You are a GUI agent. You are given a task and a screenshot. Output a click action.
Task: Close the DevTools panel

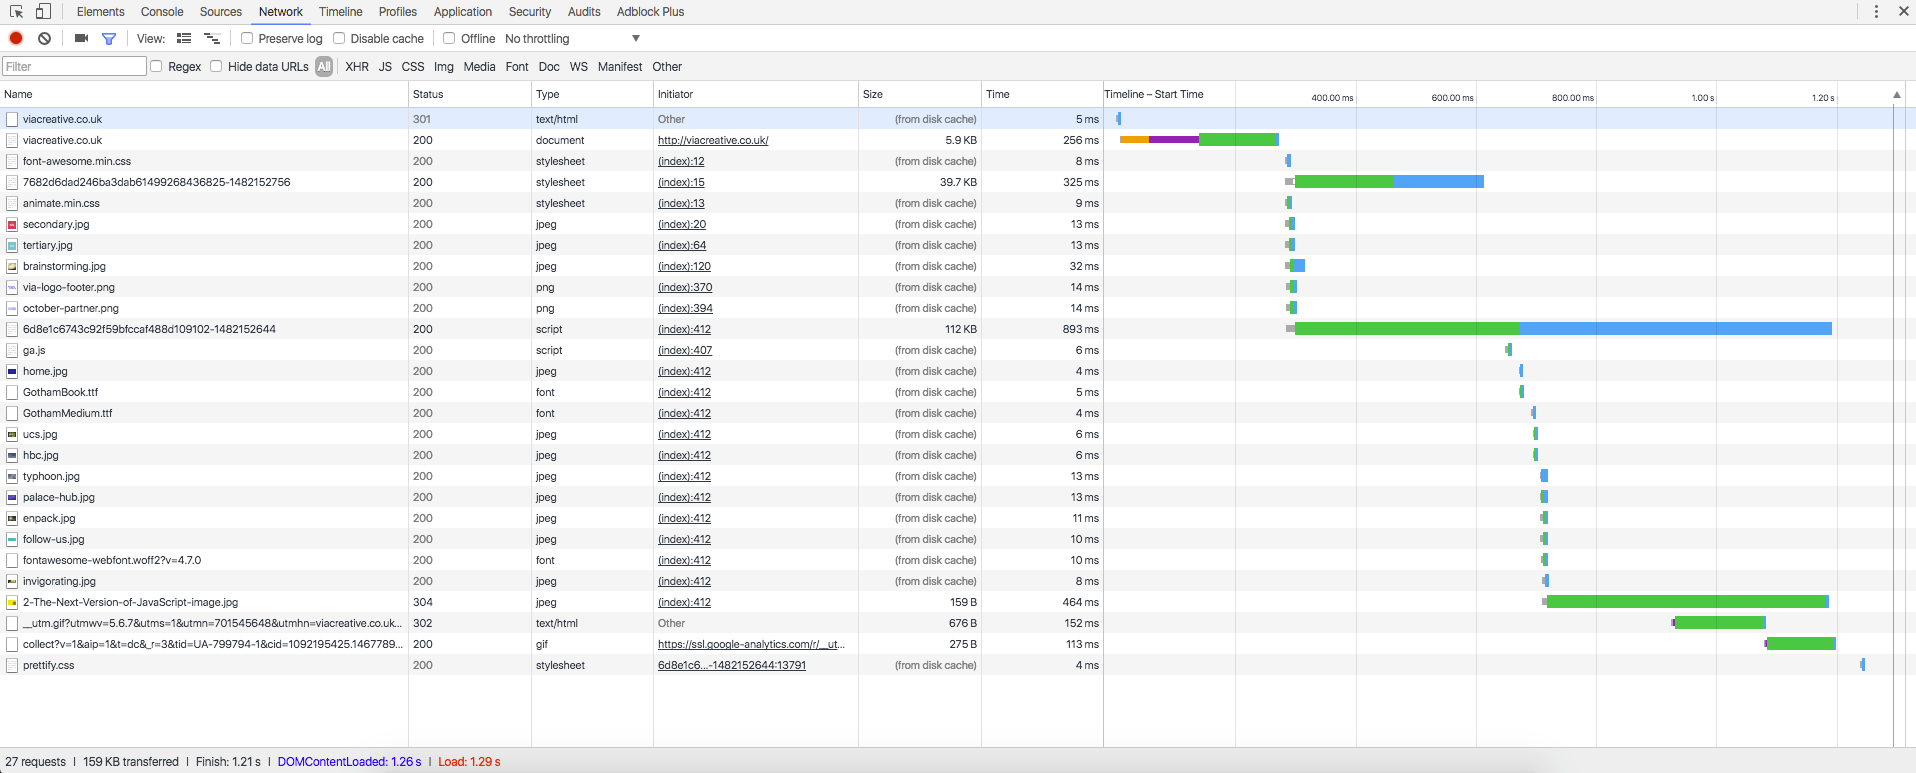click(1903, 12)
